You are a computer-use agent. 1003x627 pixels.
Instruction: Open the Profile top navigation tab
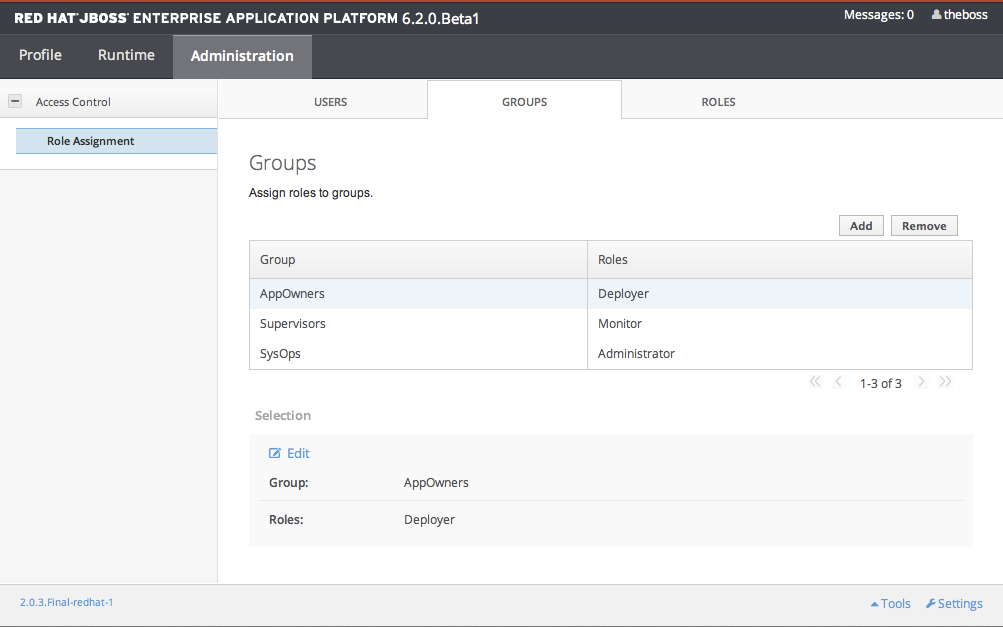pos(40,55)
